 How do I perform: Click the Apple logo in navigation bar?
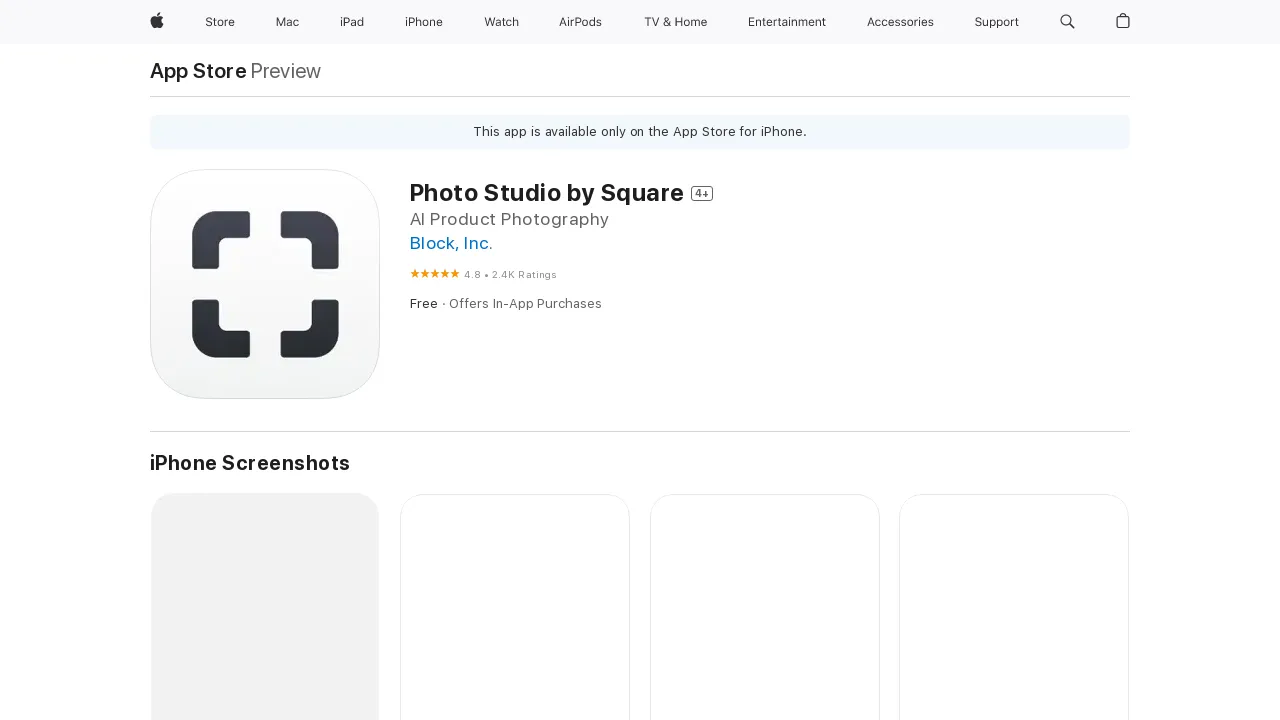point(156,22)
